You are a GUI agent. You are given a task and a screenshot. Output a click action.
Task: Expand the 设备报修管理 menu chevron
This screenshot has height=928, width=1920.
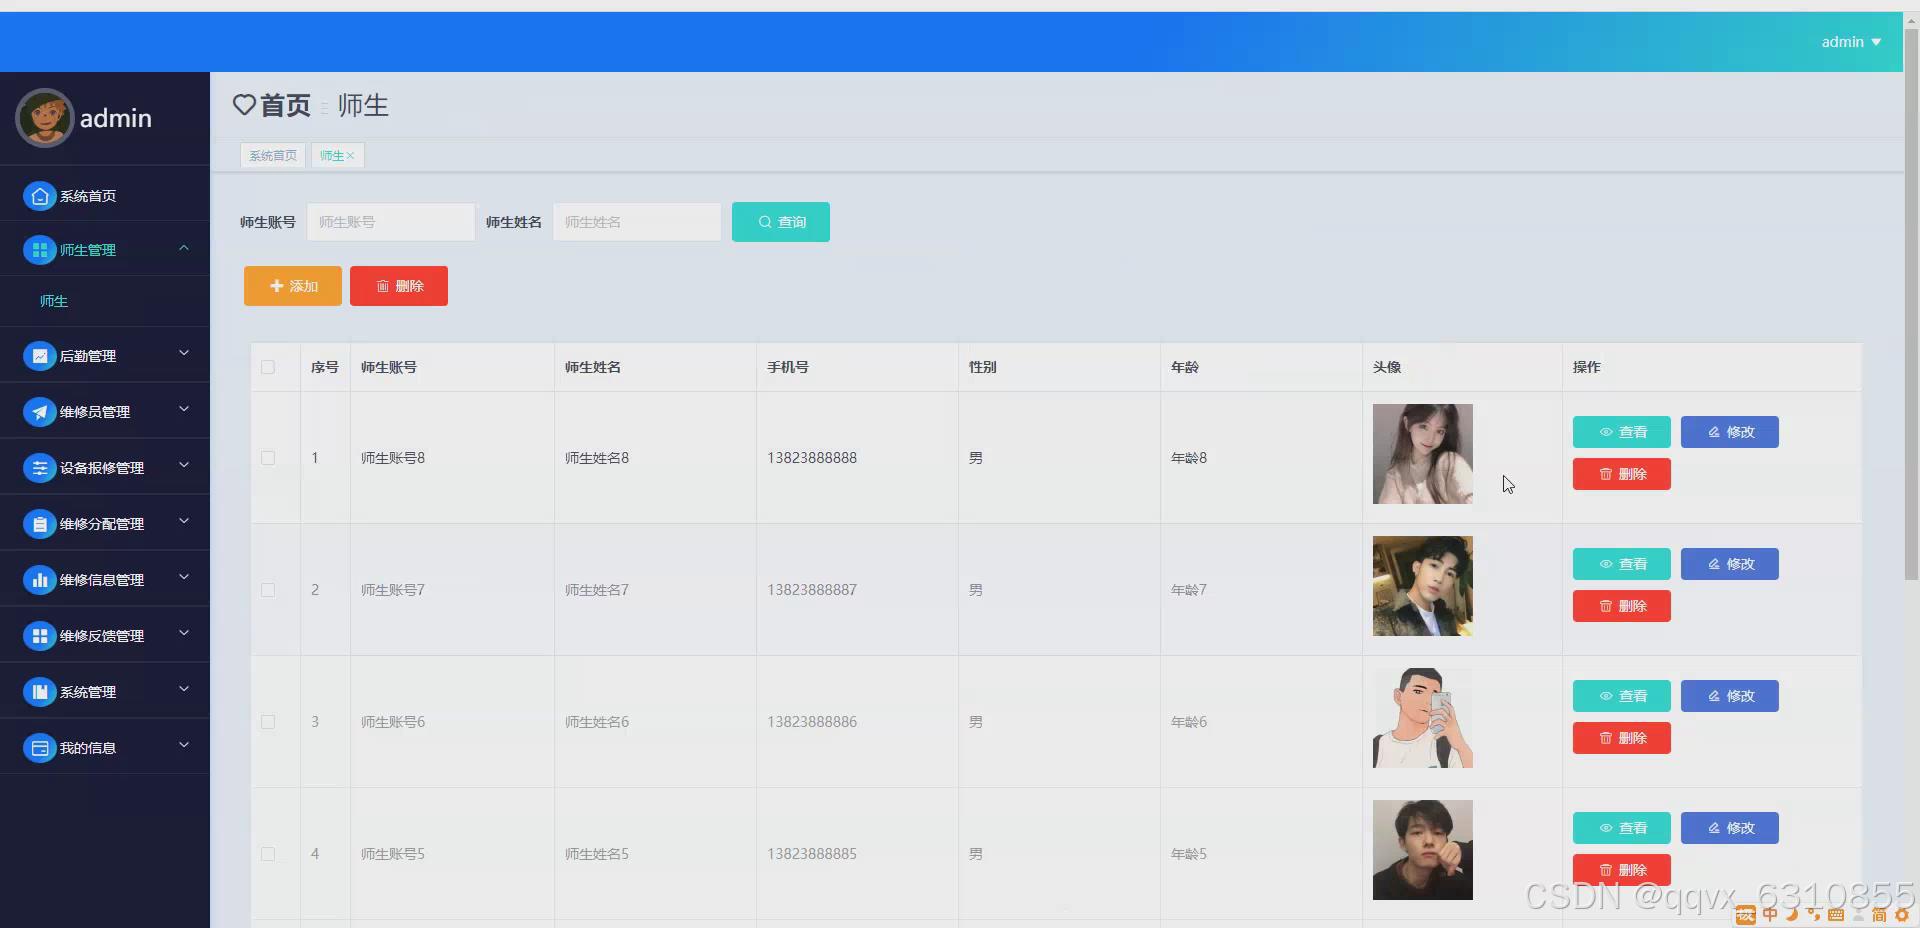coord(184,465)
